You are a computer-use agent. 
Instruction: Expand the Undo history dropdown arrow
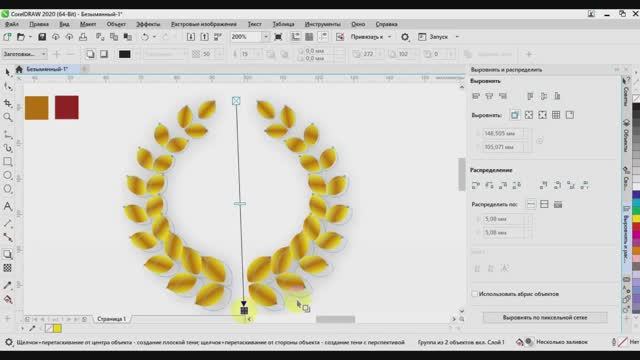[x=154, y=37]
